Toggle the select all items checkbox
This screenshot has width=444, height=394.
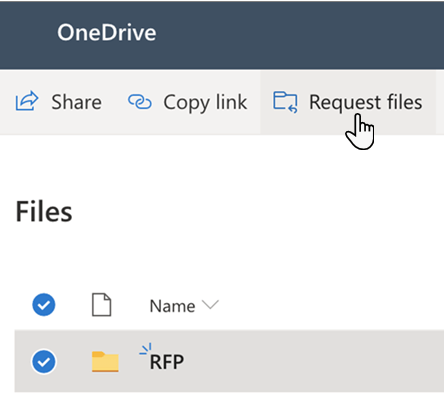44,305
